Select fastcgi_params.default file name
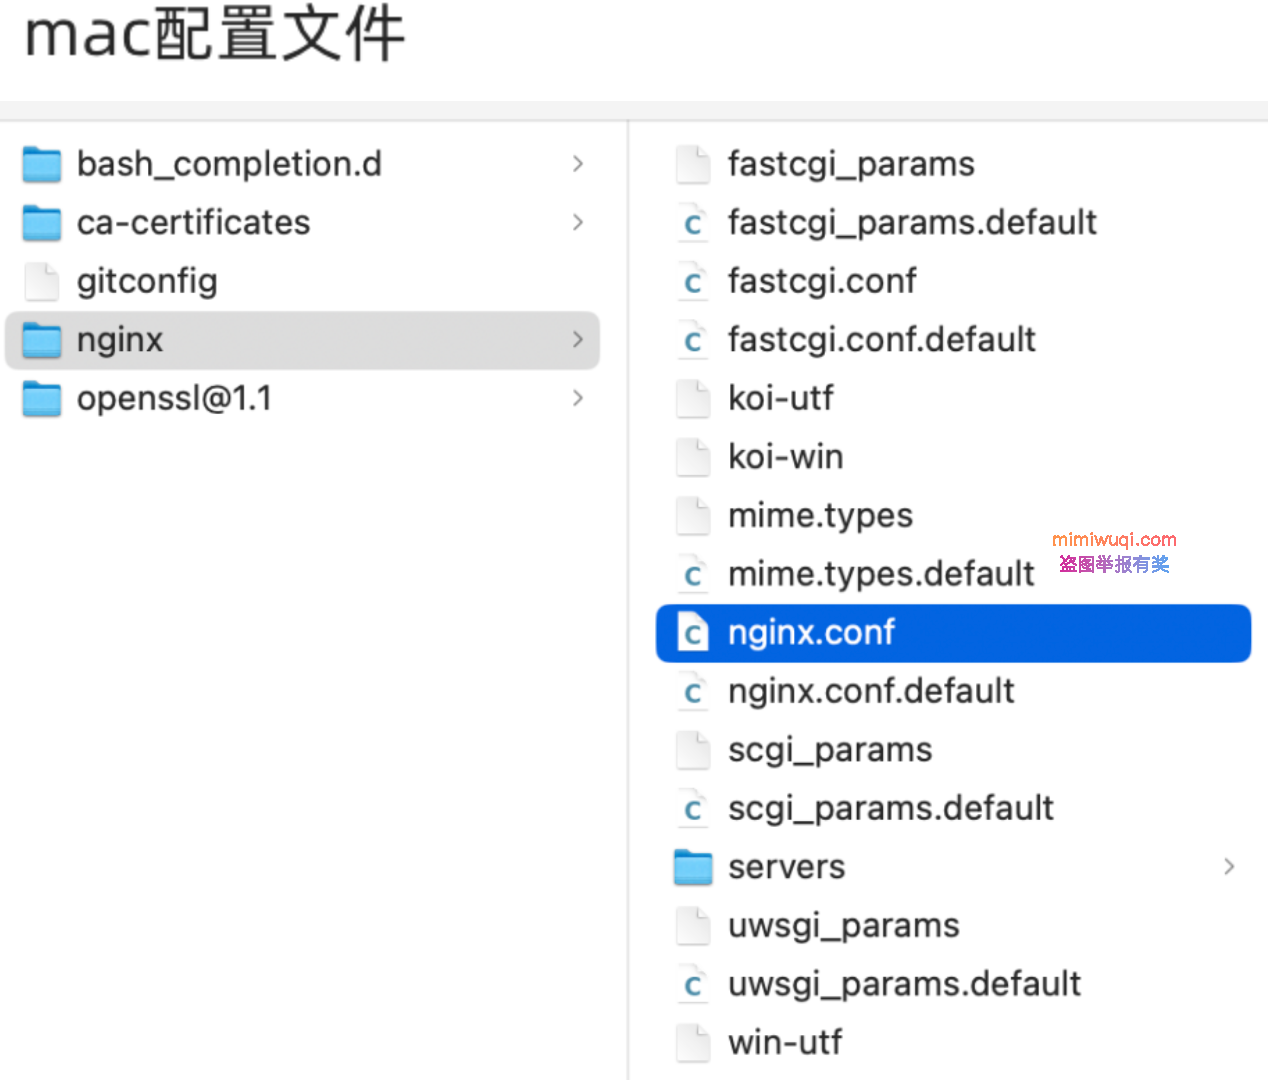 (912, 223)
